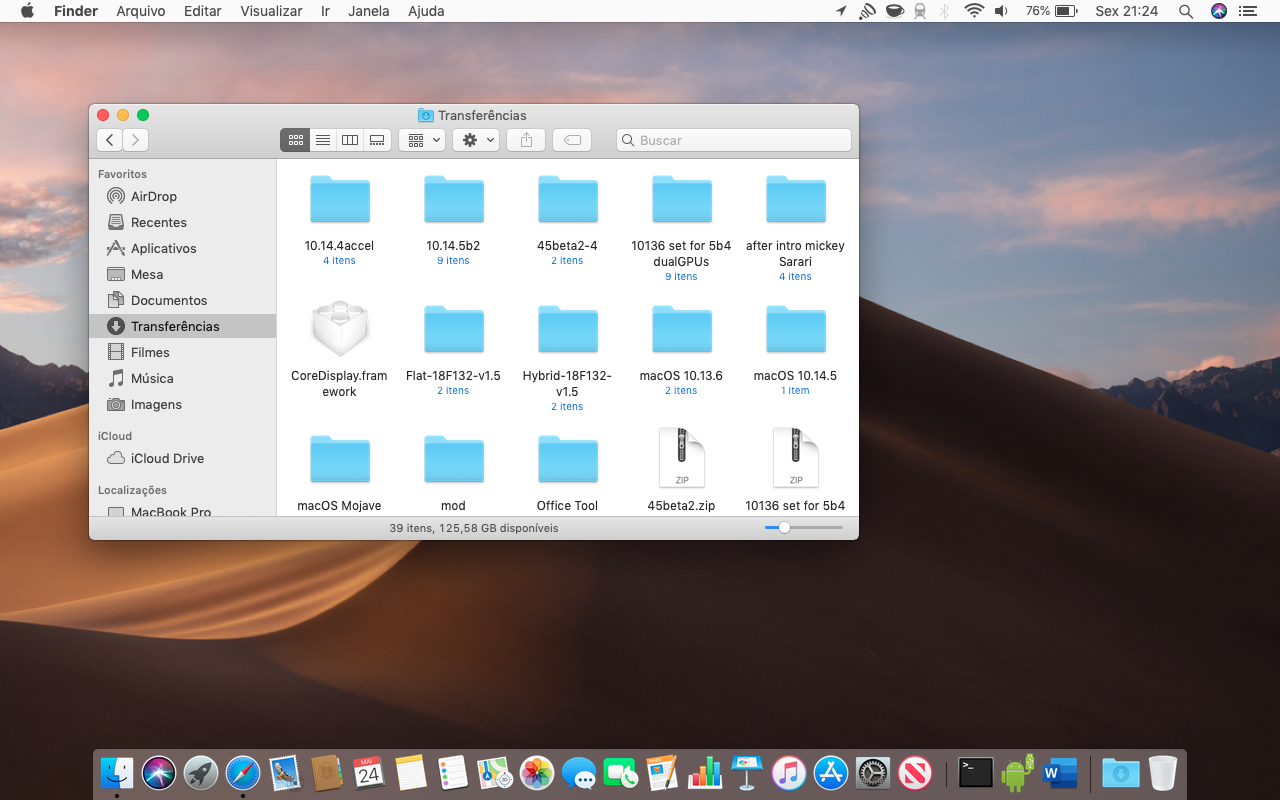Launch Safari from the Dock
Screen dimensions: 1280x800
243,772
